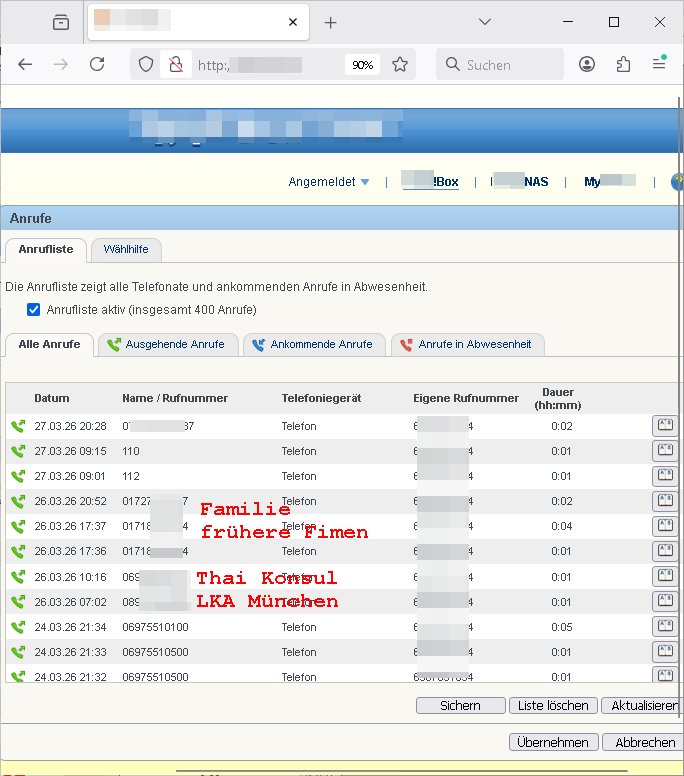Open the Firefox account icon
This screenshot has width=684, height=776.
click(x=587, y=64)
